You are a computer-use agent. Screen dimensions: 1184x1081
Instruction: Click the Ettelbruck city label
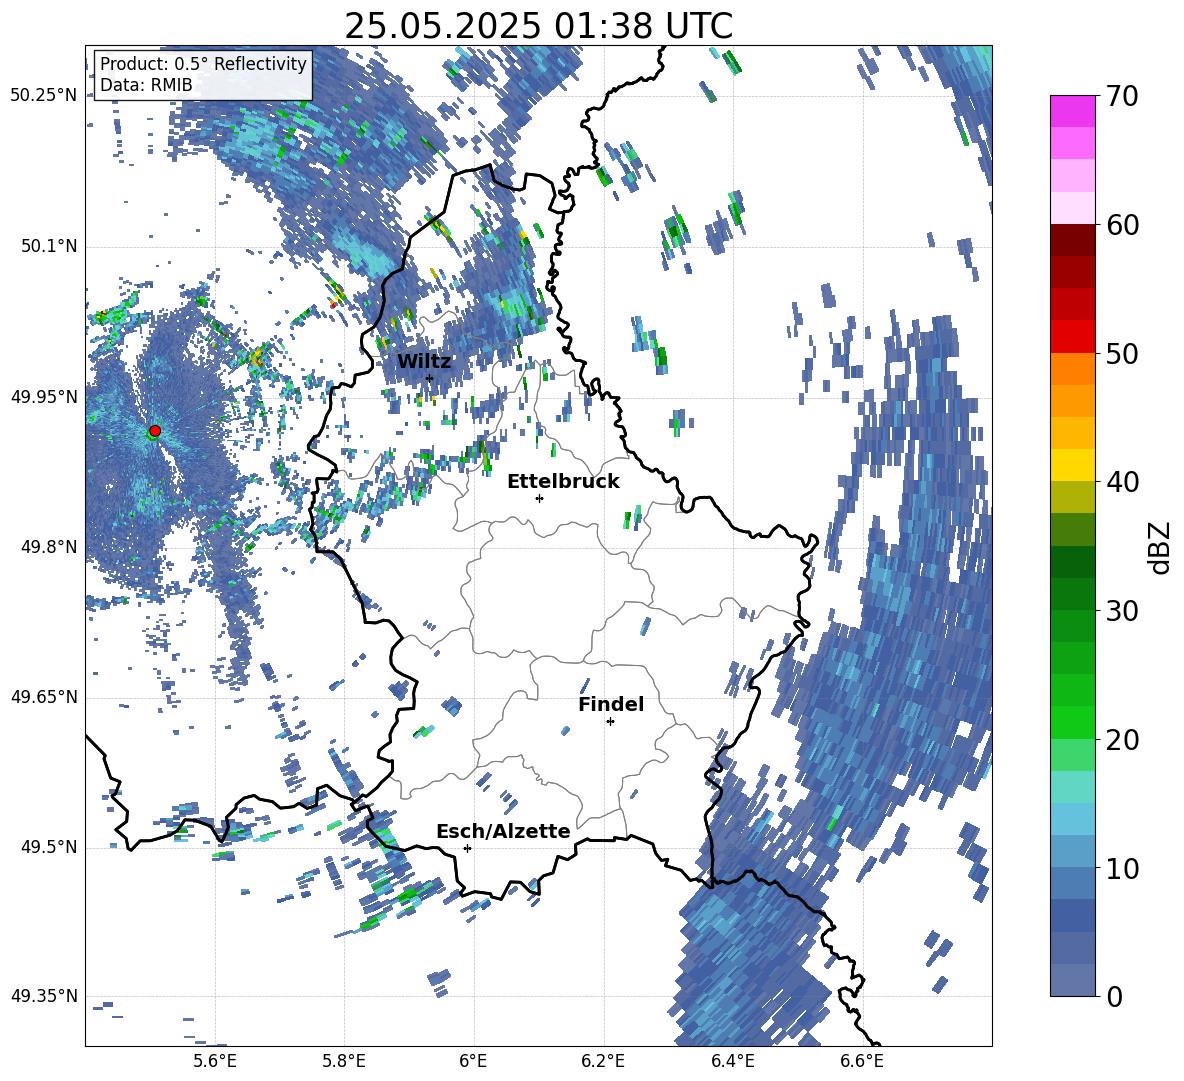point(563,482)
